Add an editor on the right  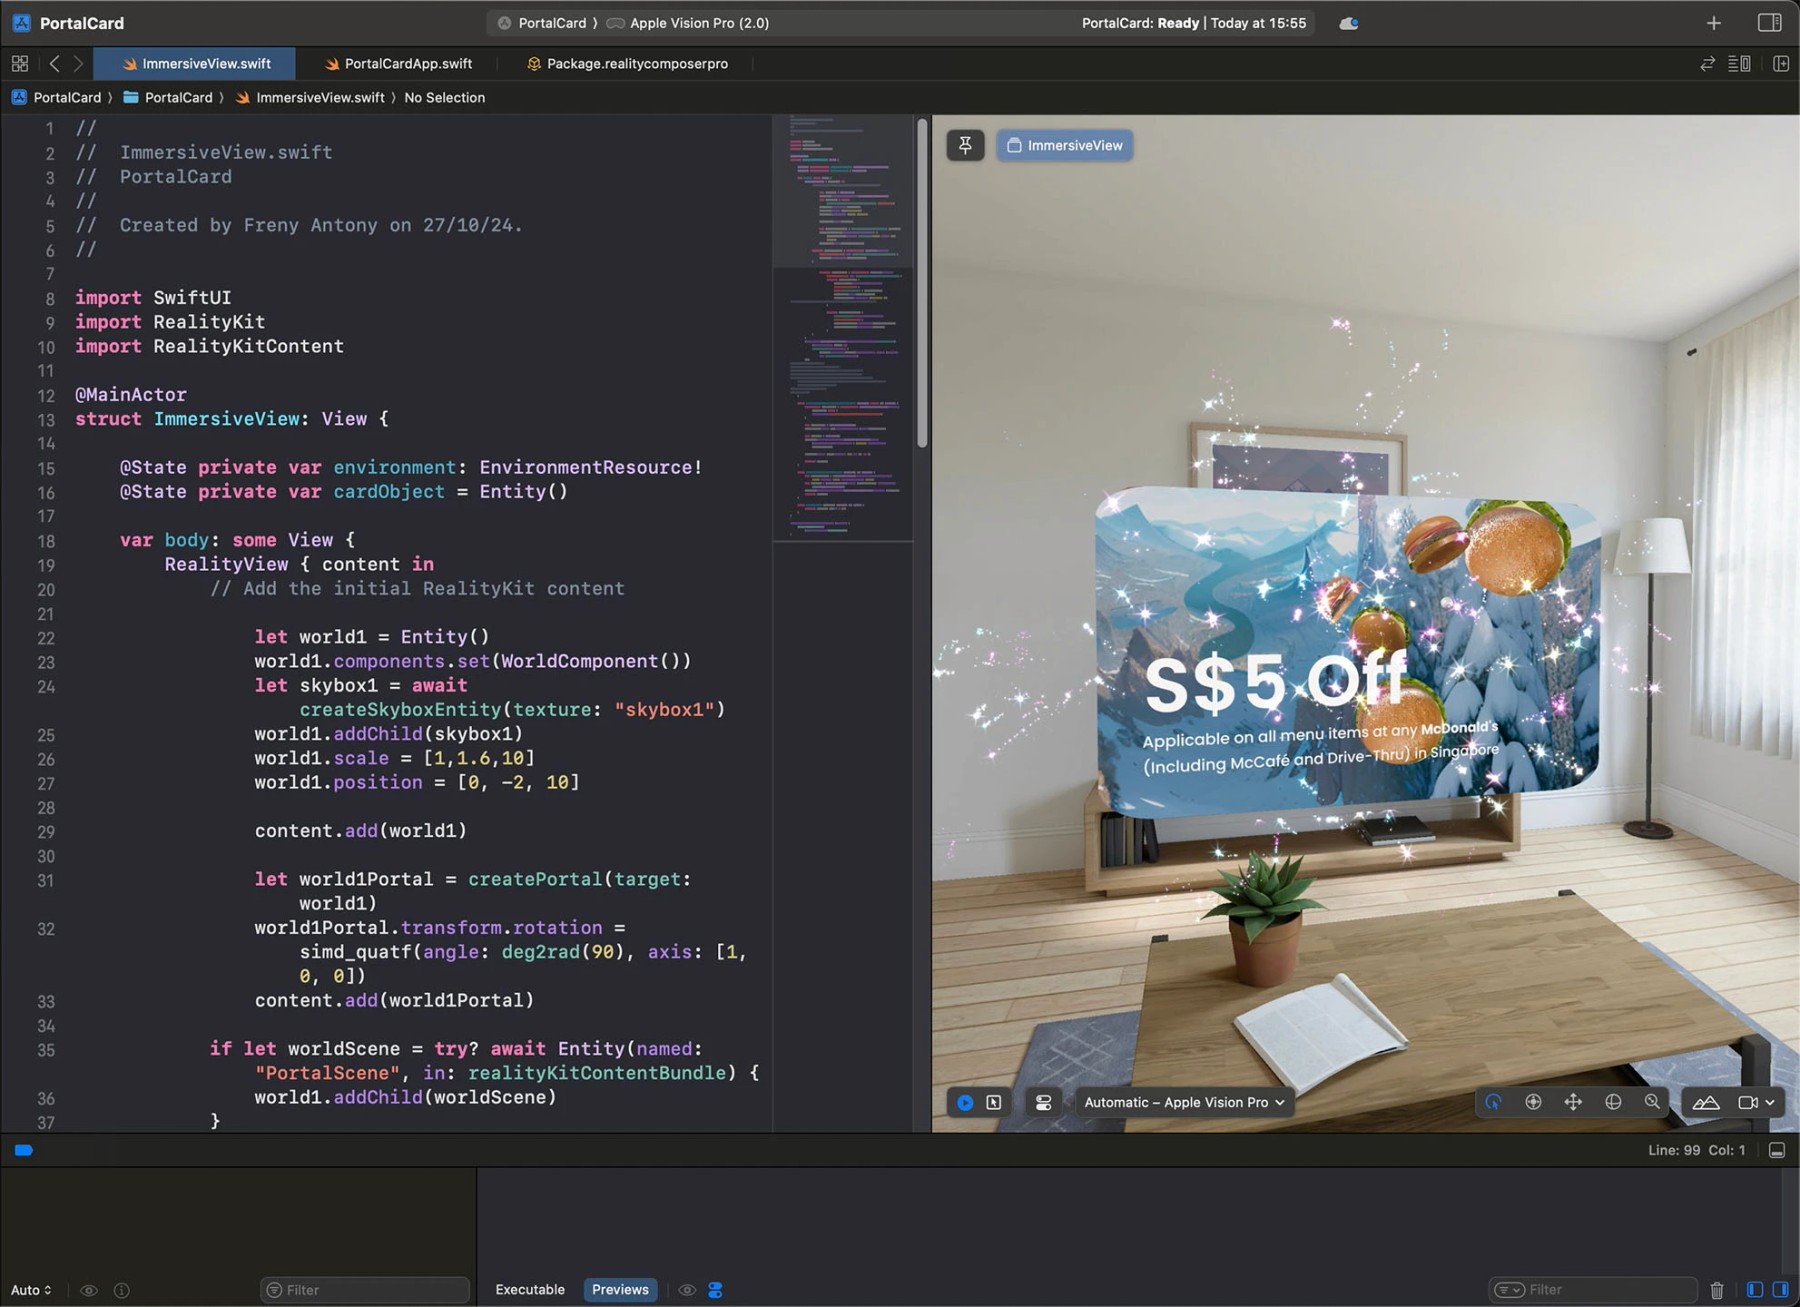point(1781,64)
